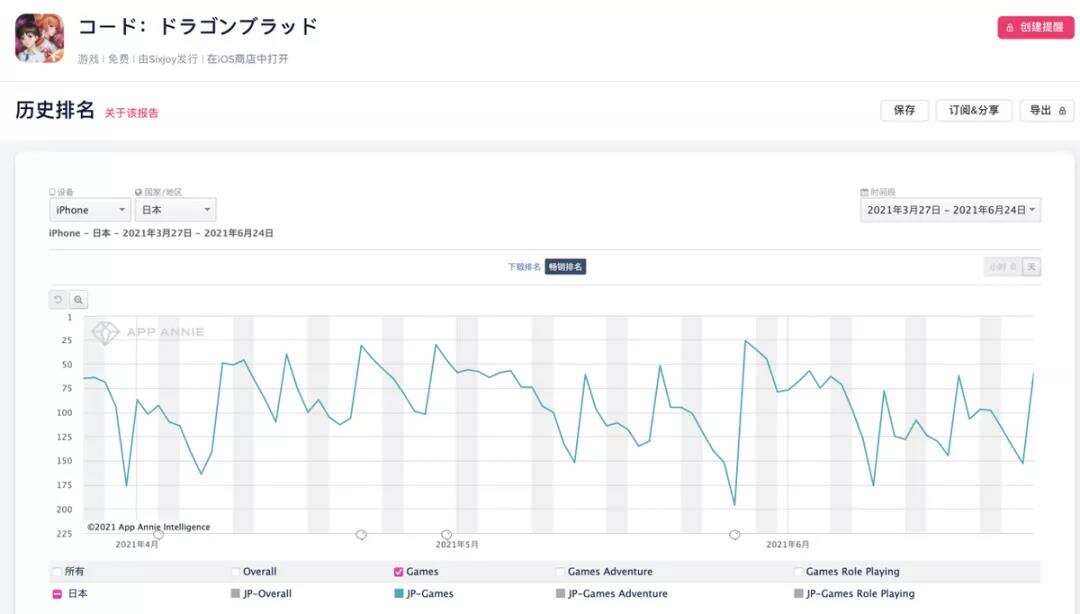Click the JP-Games teal color swatch
This screenshot has width=1080, height=614.
pyautogui.click(x=399, y=594)
